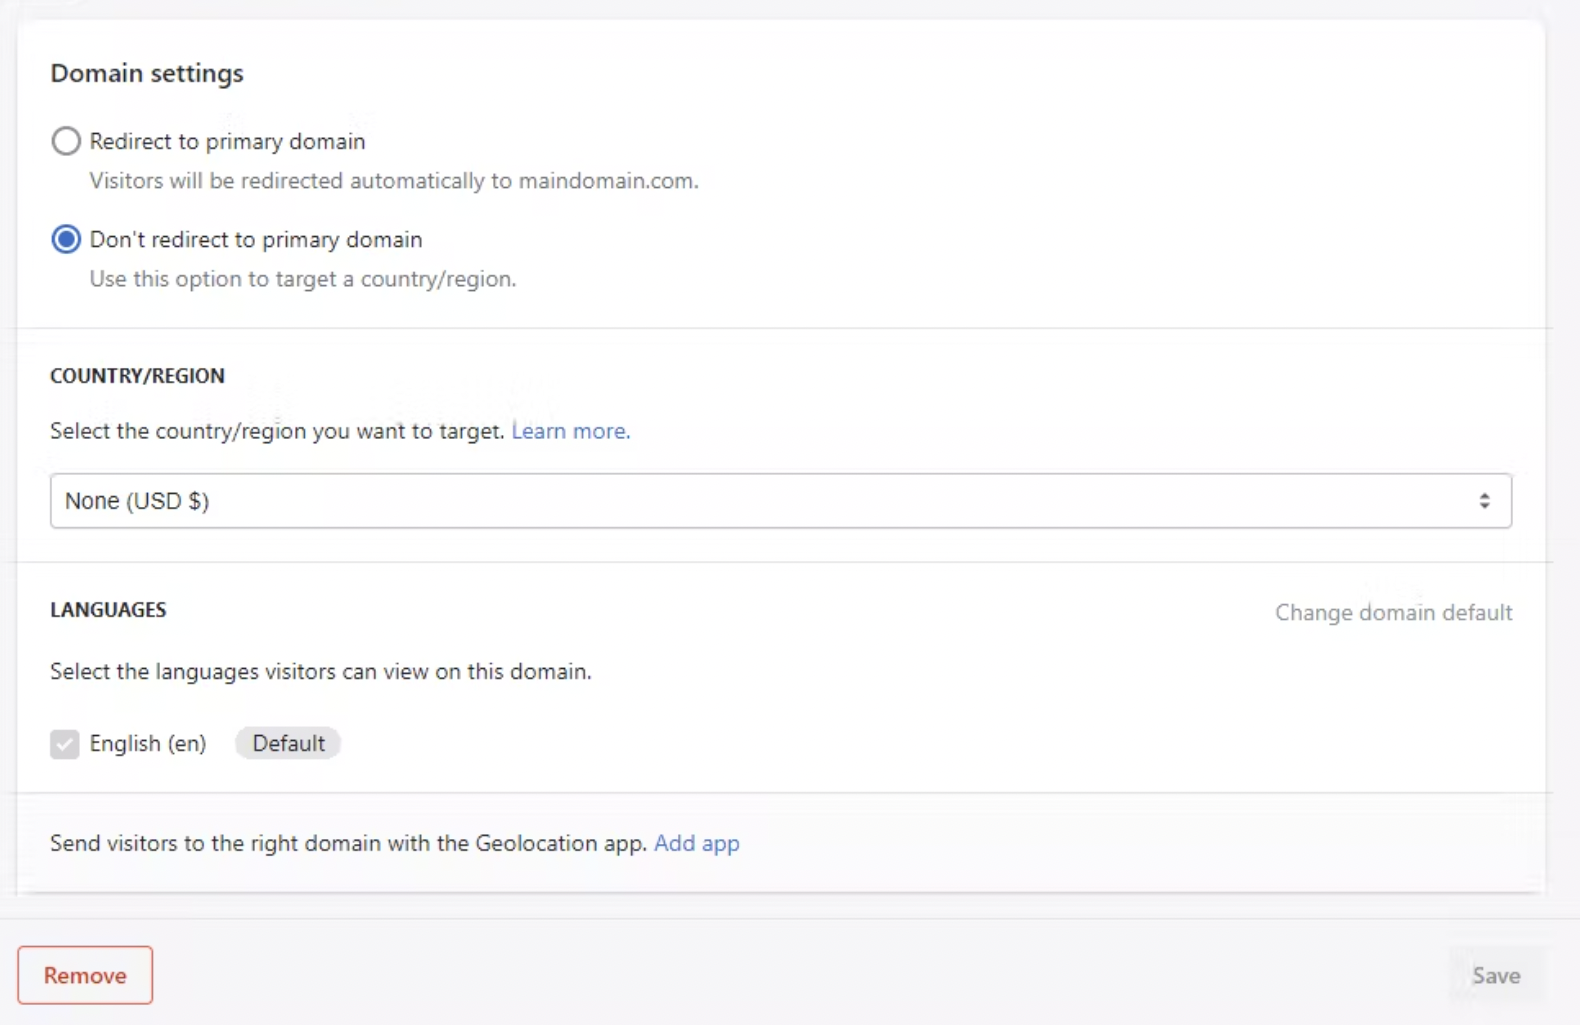Click the "LANGUAGES" section heading
This screenshot has width=1580, height=1025.
click(108, 610)
